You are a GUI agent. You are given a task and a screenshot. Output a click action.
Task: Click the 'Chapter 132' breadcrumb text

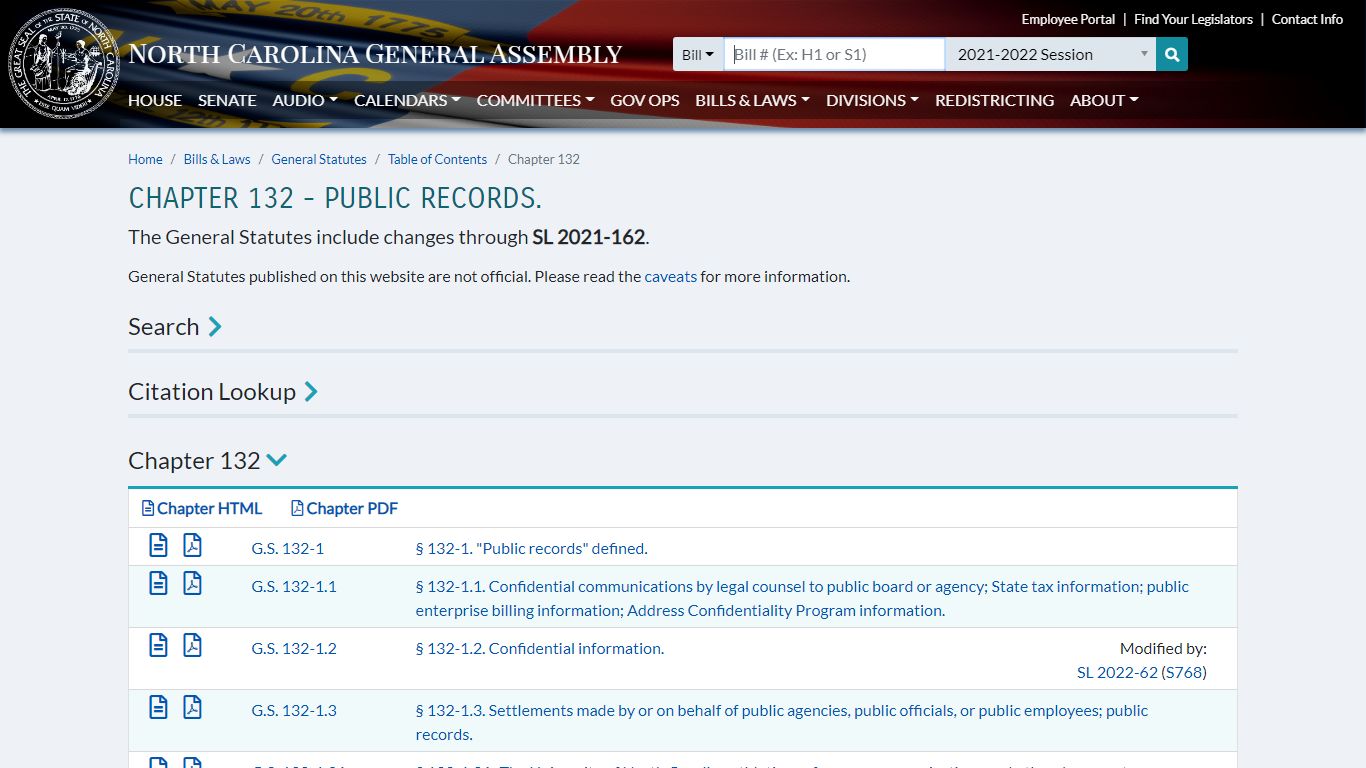544,159
